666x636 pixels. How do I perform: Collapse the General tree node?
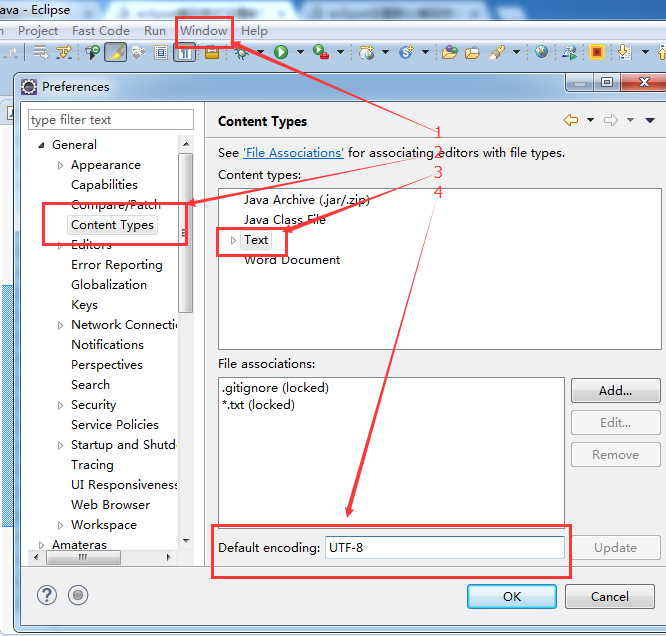pos(41,145)
